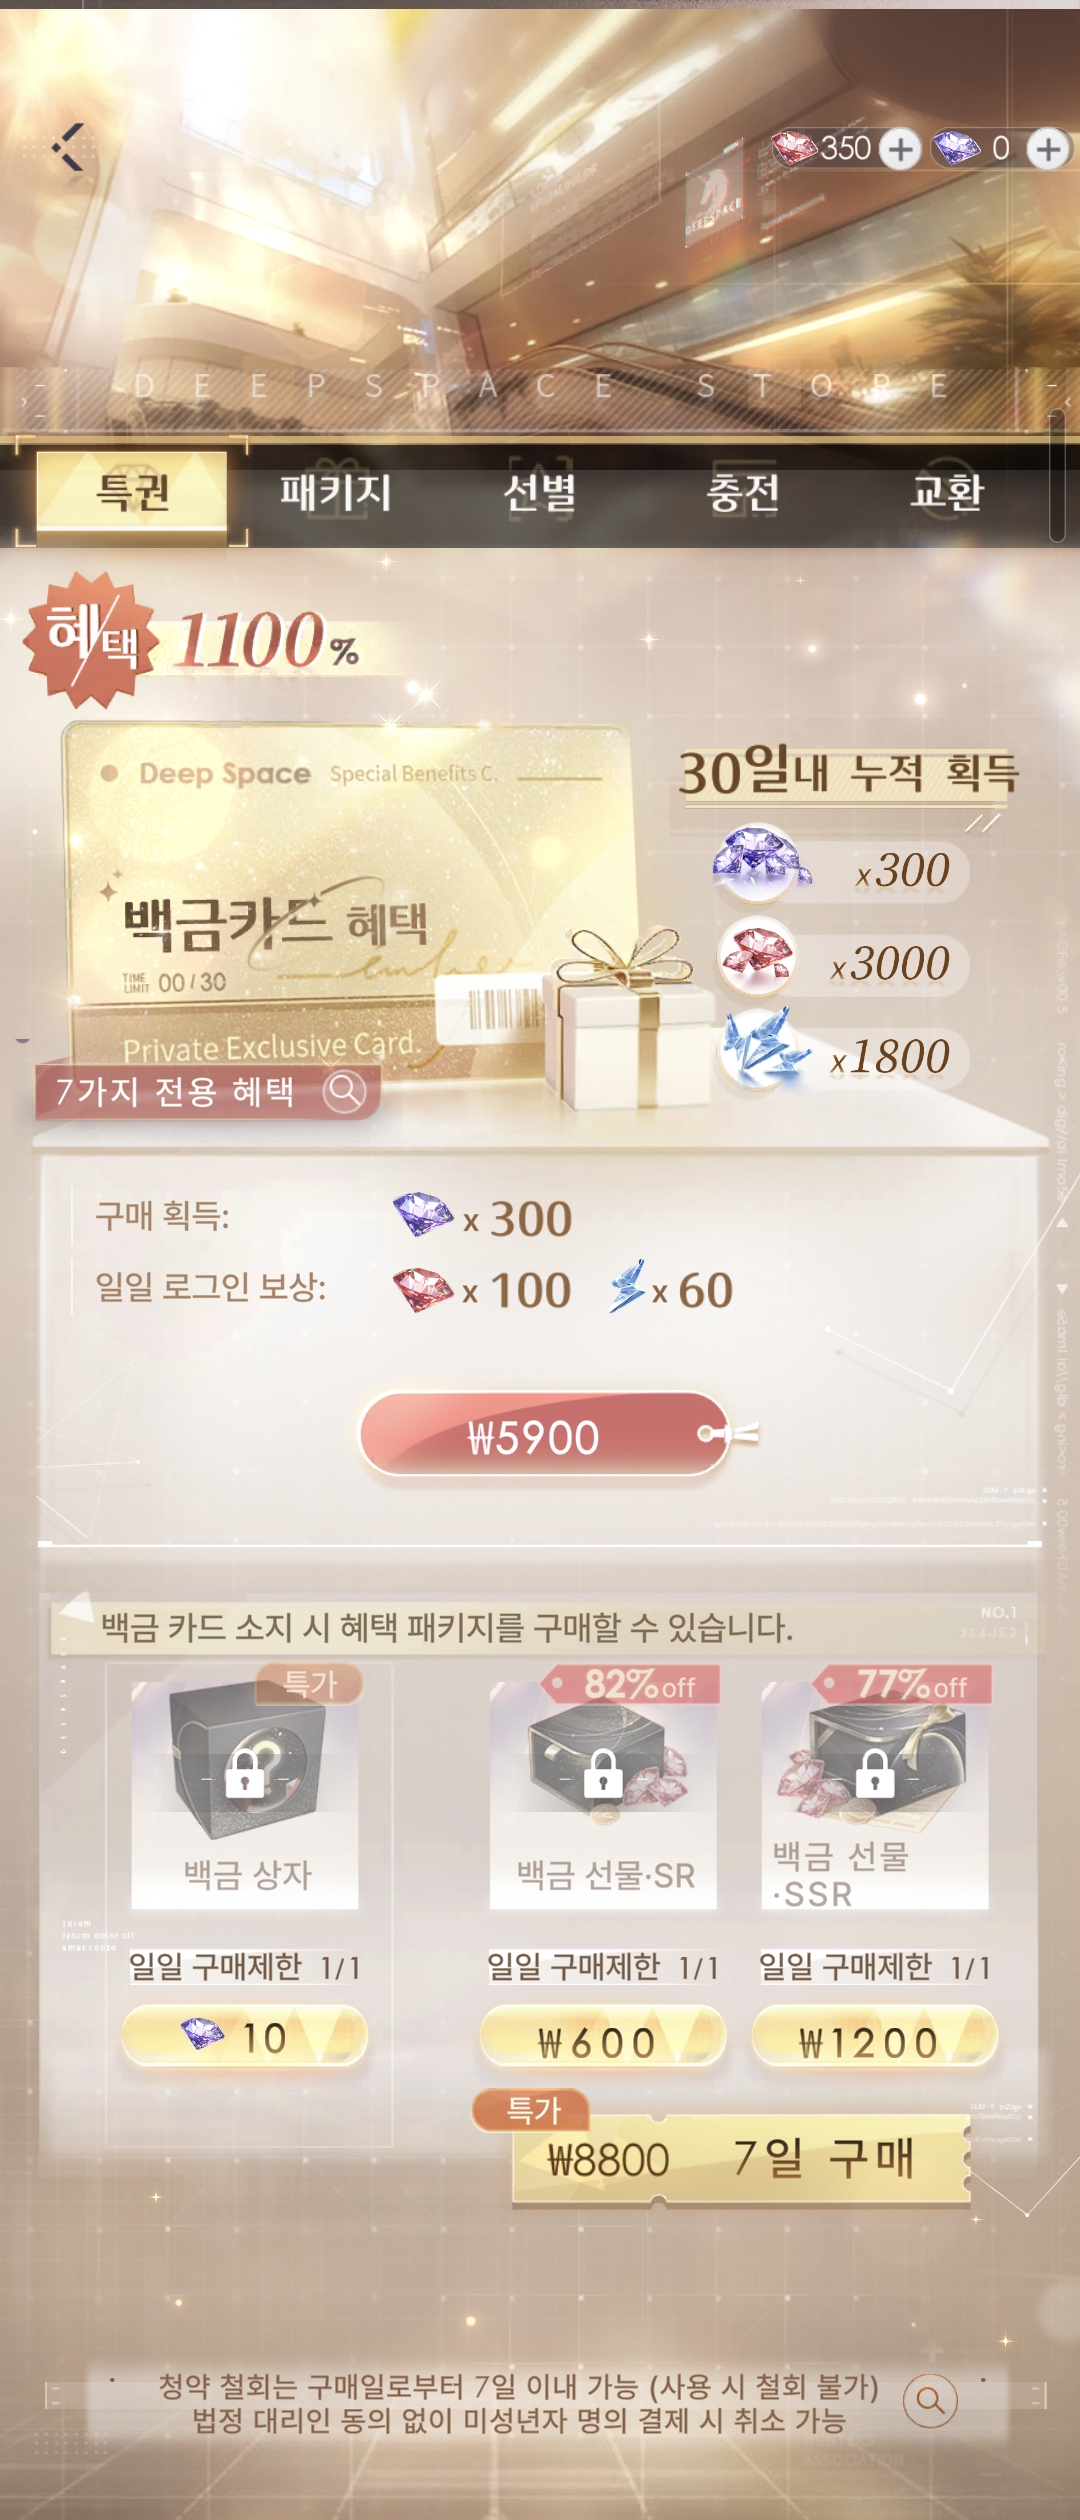Switch to the 패키지 tab
The height and width of the screenshot is (2520, 1080).
(x=336, y=492)
